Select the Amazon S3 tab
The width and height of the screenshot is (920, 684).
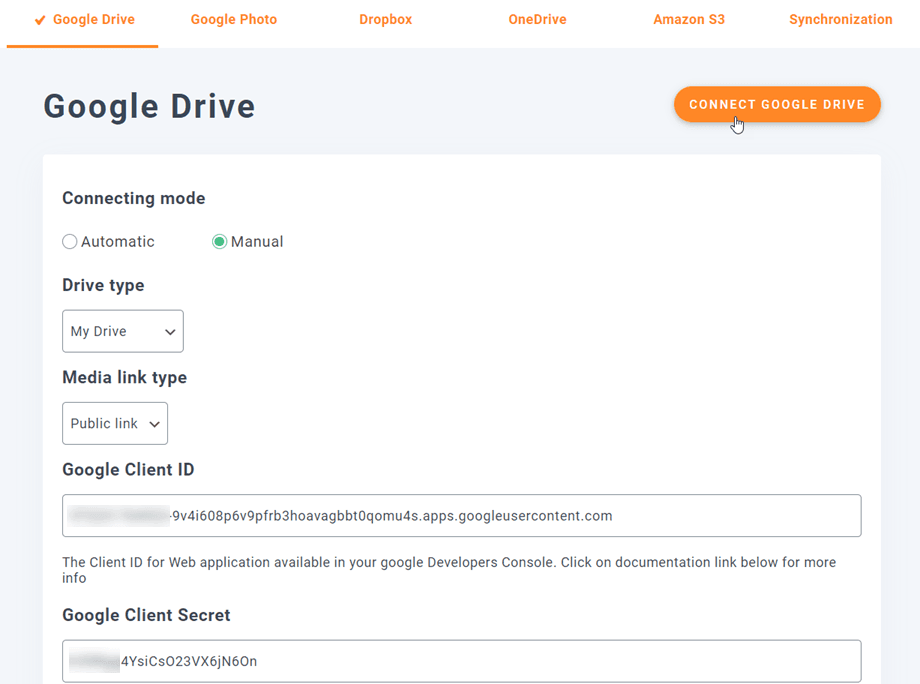tap(689, 20)
